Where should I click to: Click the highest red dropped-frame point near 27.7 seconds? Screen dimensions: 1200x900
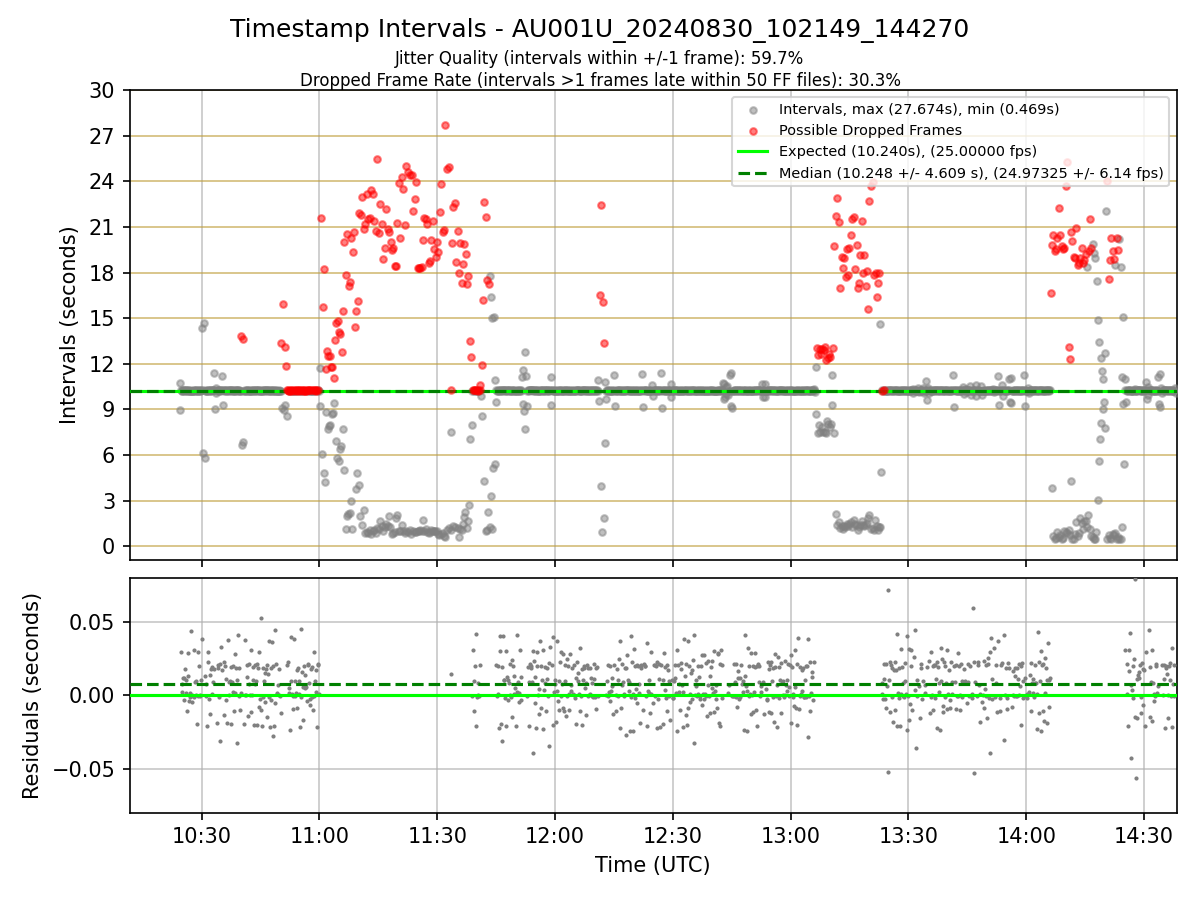445,125
